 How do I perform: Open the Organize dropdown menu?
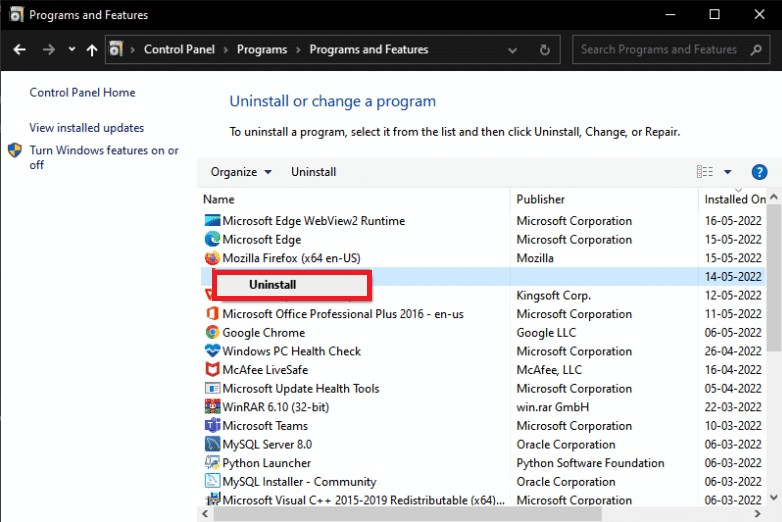241,172
